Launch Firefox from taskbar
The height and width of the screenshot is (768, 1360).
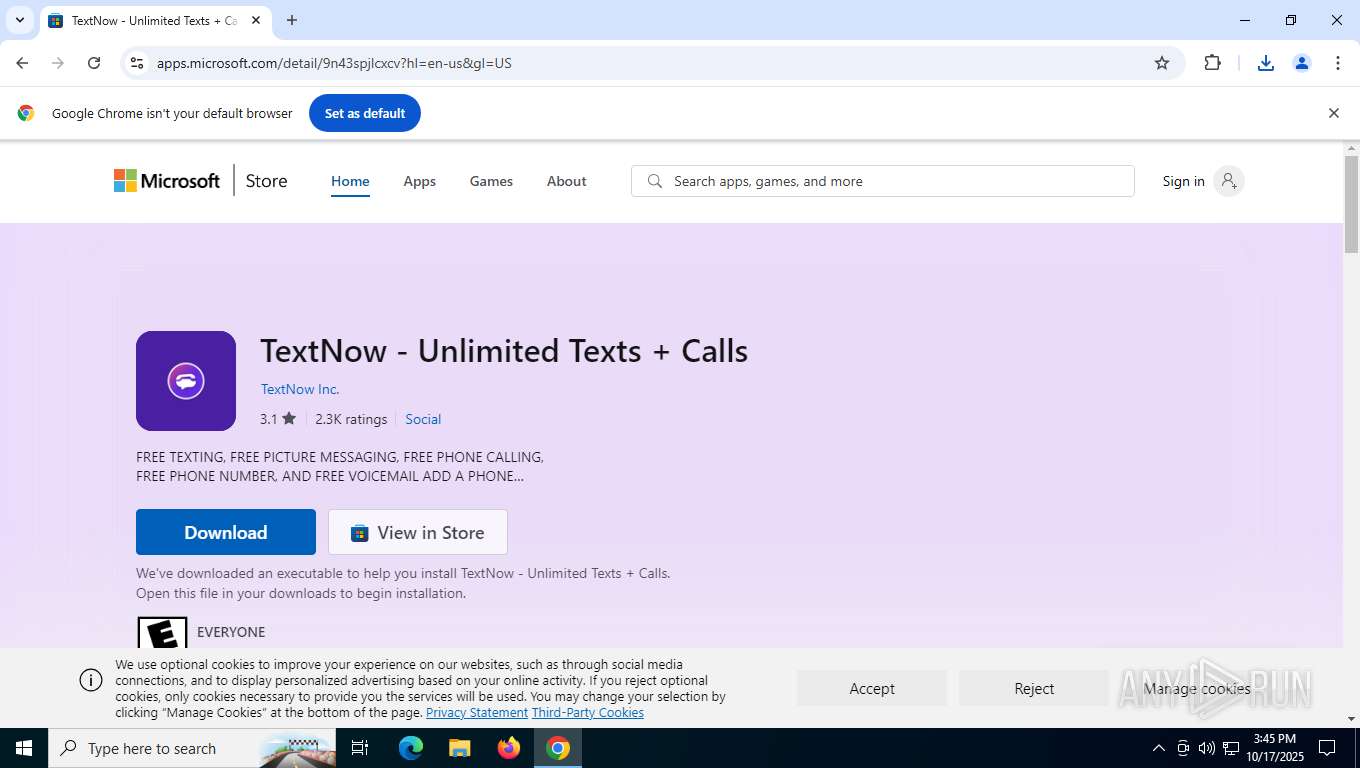click(509, 748)
